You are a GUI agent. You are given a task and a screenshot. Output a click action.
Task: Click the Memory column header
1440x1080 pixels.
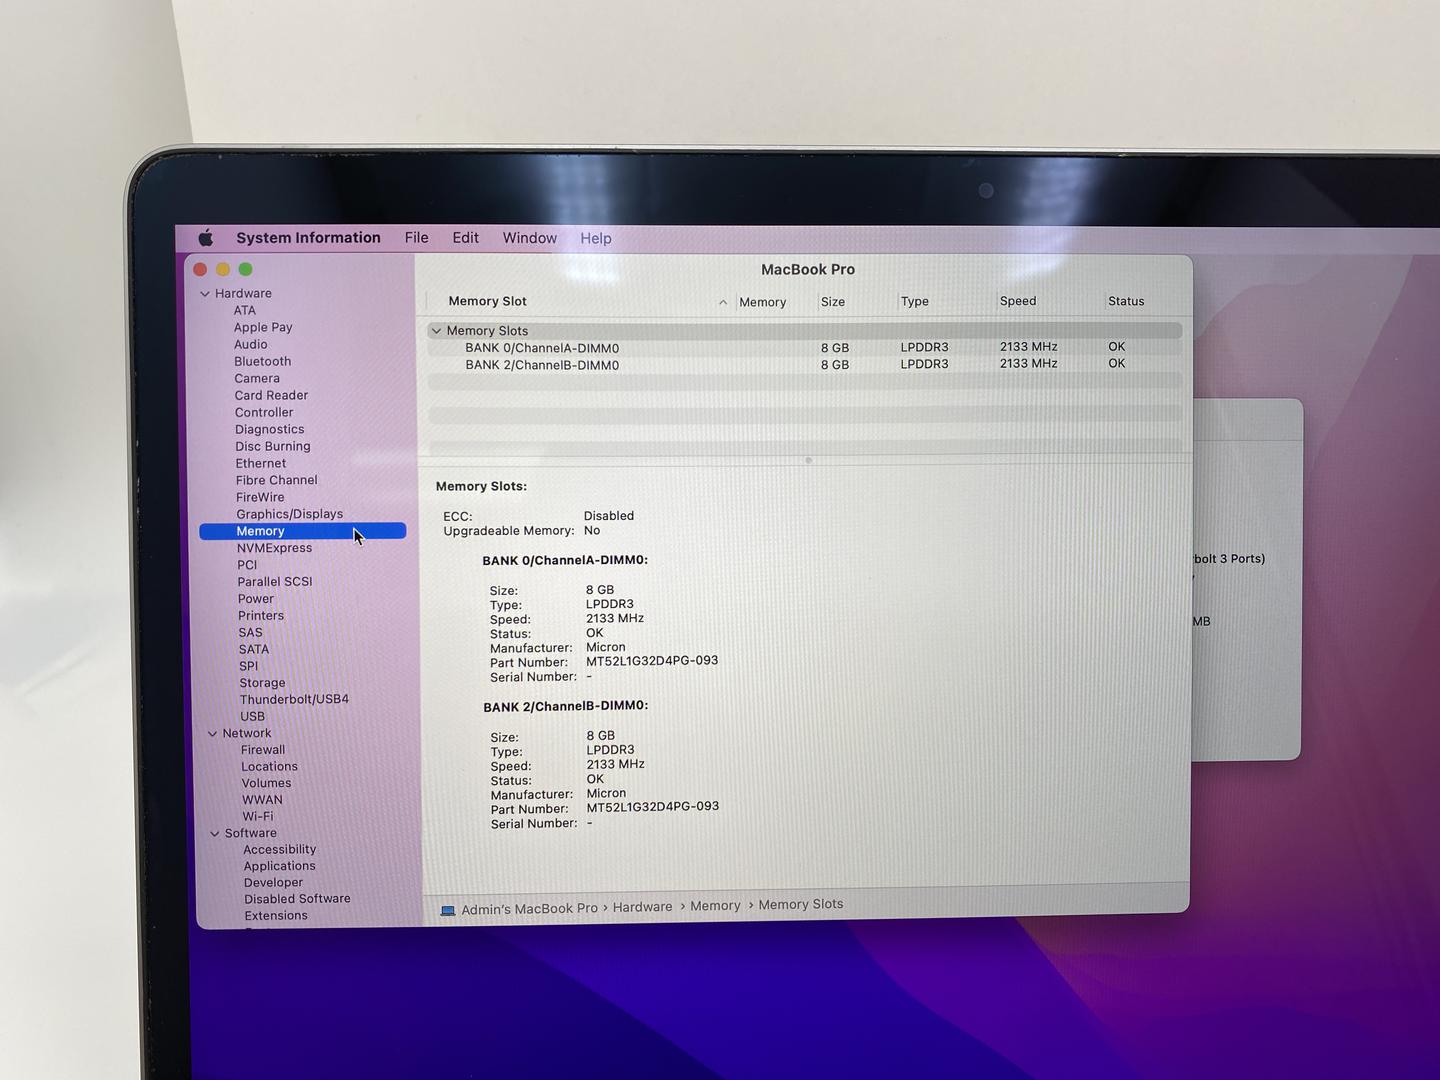click(763, 302)
